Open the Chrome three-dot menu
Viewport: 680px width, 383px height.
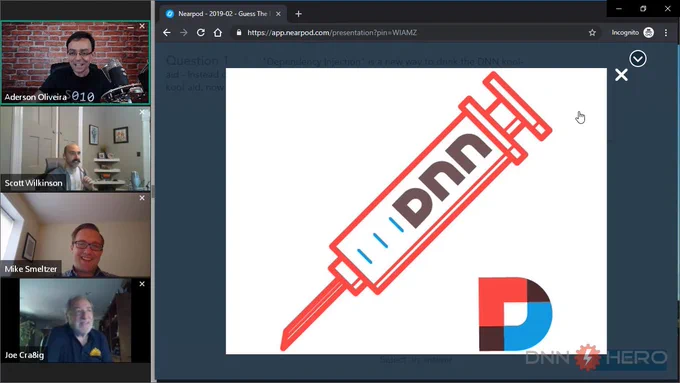click(x=666, y=33)
